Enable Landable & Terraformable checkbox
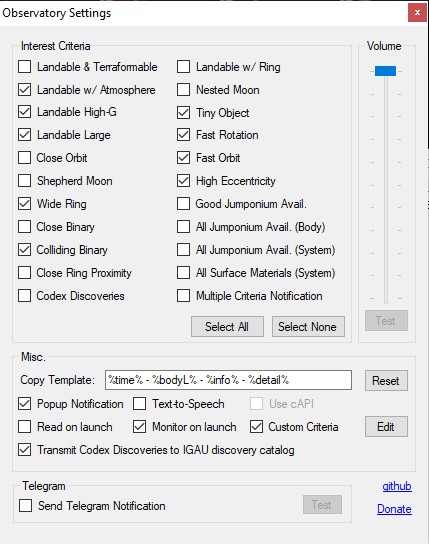Viewport: 429px width, 544px height. pyautogui.click(x=25, y=67)
